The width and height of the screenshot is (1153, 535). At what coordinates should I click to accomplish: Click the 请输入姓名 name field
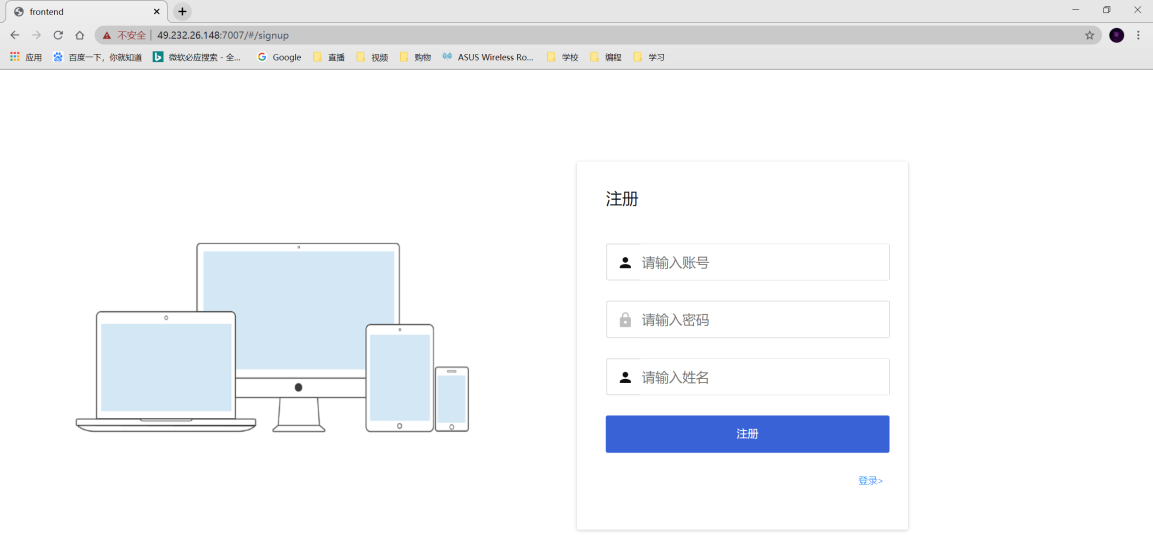pos(748,377)
